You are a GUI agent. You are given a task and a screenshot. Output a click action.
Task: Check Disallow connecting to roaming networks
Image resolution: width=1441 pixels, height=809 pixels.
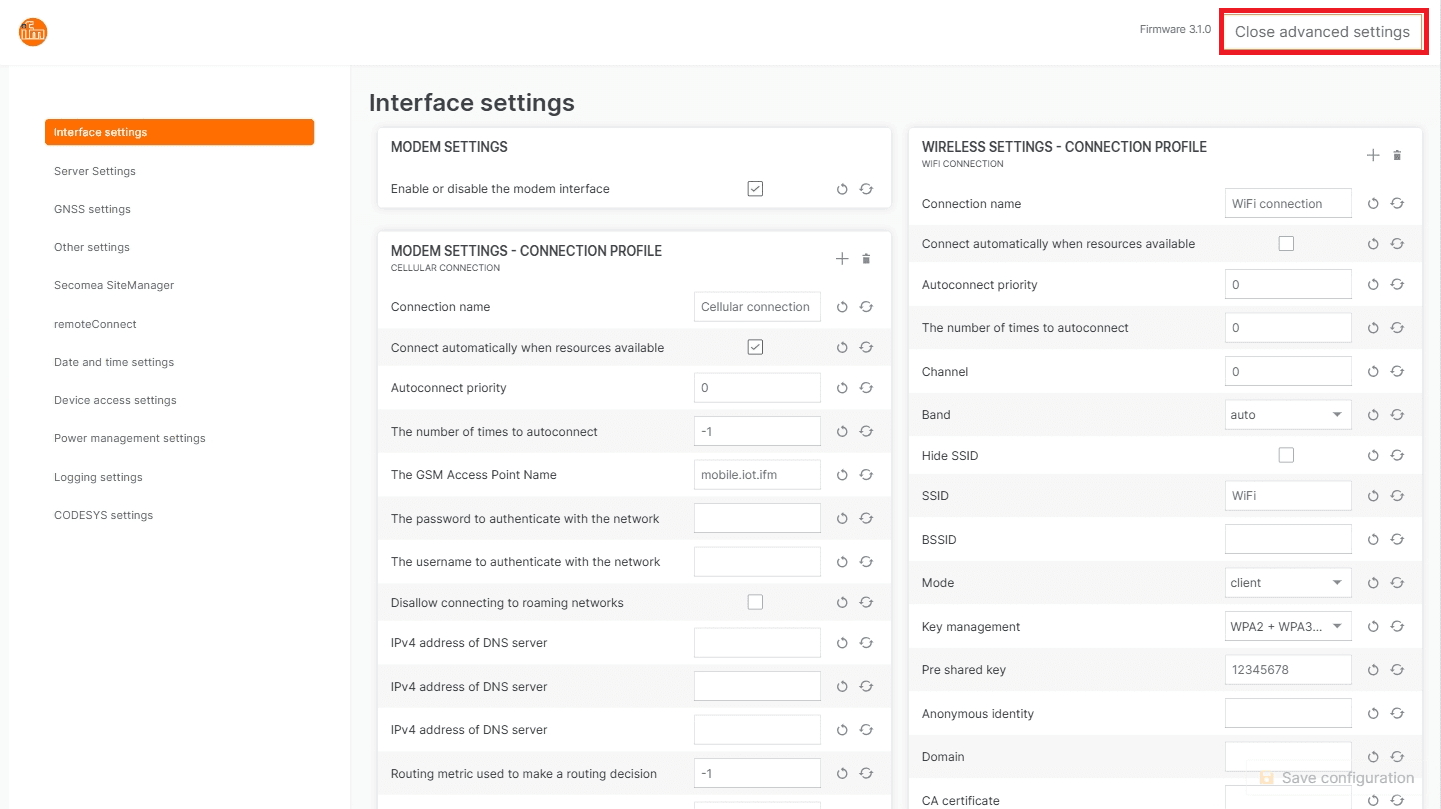tap(755, 603)
